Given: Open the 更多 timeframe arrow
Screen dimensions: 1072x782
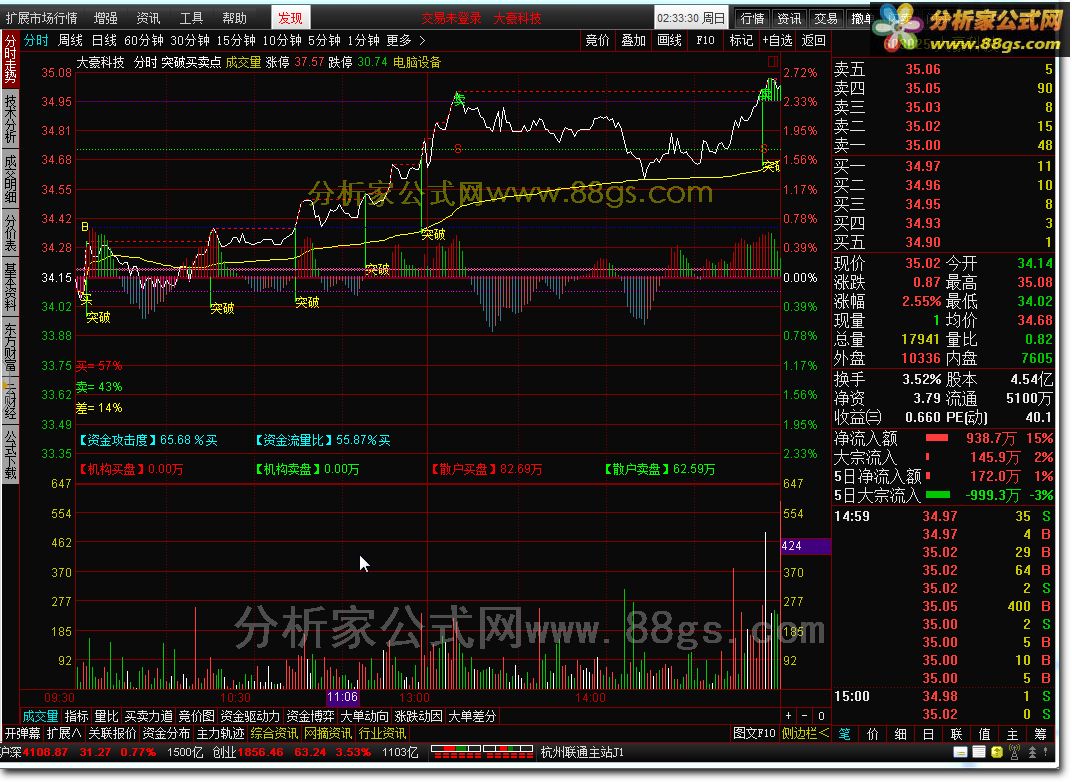Looking at the screenshot, I should coord(422,40).
